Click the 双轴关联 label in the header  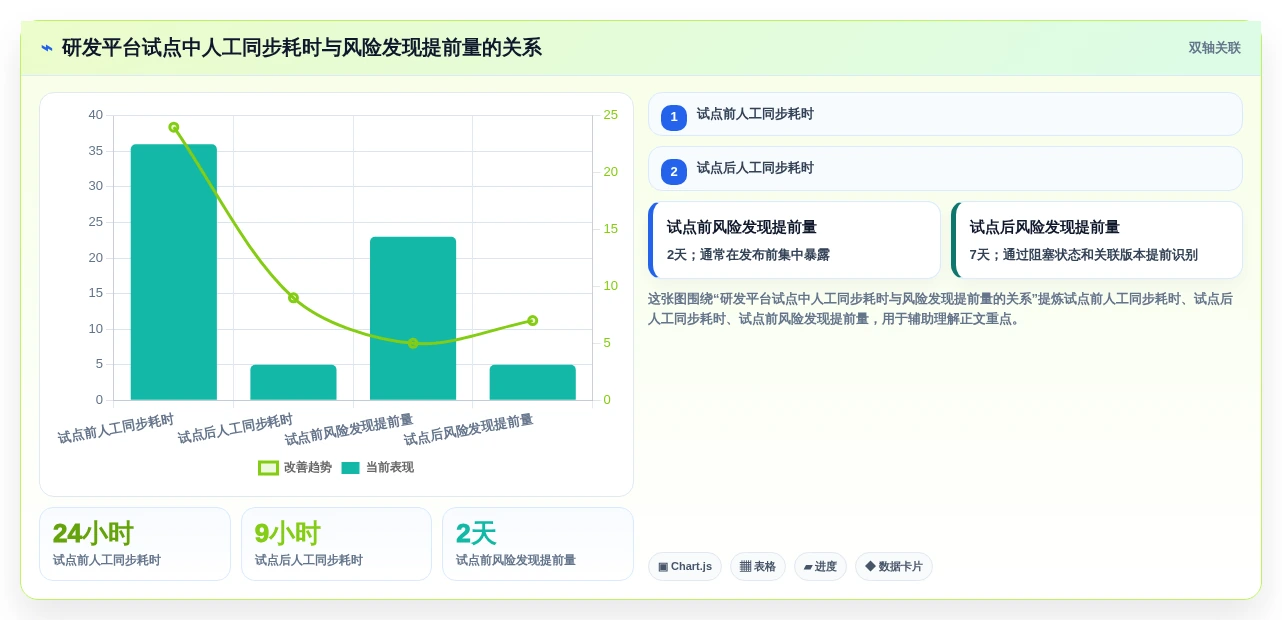coord(1214,48)
